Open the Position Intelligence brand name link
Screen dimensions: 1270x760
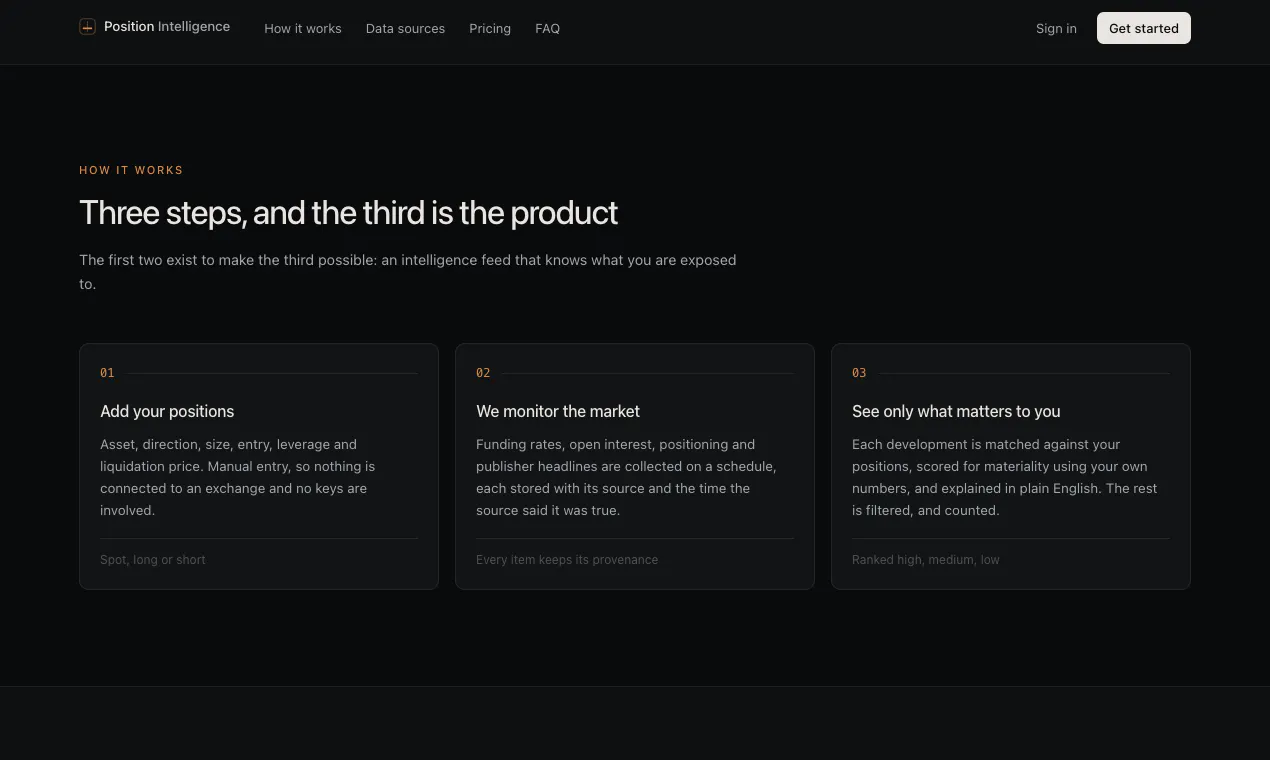pos(167,27)
